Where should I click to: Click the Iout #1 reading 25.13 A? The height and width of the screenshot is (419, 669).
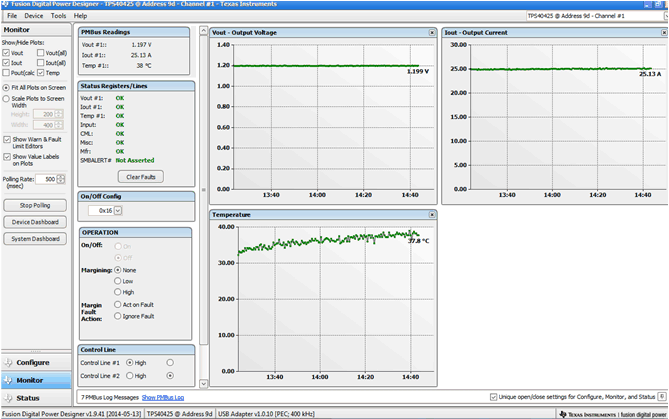tap(141, 55)
